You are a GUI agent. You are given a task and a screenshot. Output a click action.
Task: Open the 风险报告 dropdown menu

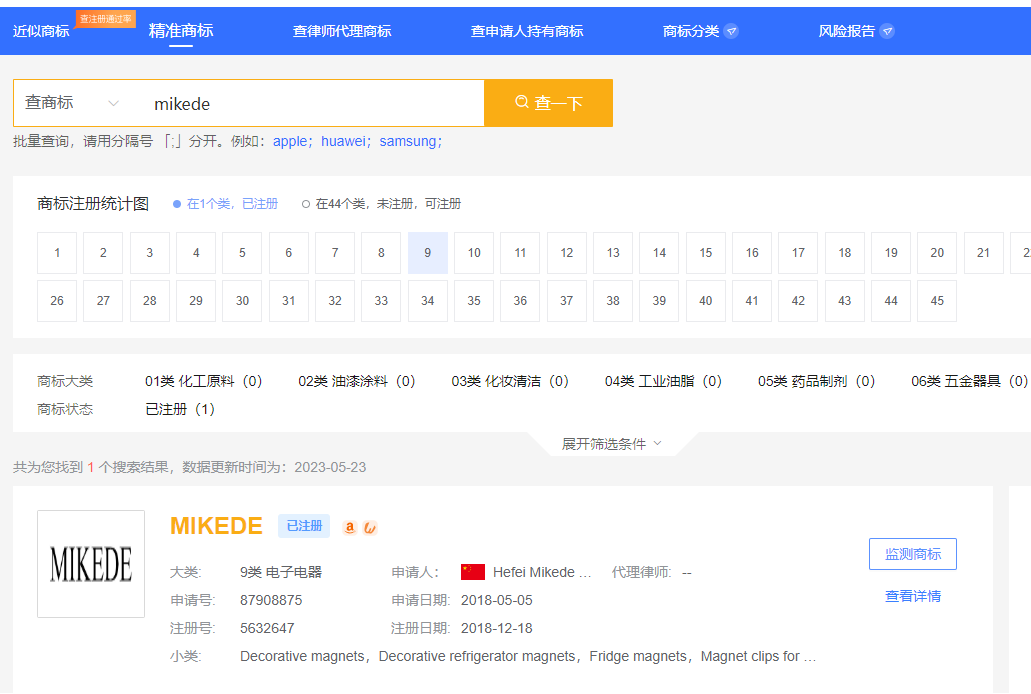pos(848,30)
